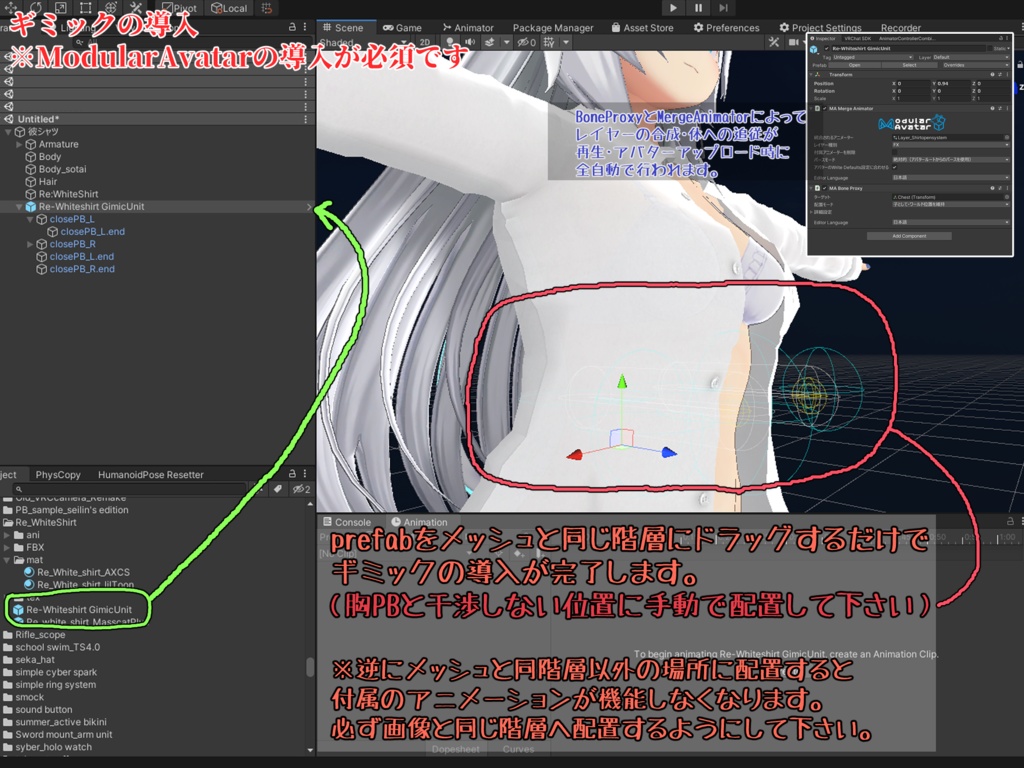
Task: Expand the closePB_R object in hierarchy
Action: coord(30,243)
